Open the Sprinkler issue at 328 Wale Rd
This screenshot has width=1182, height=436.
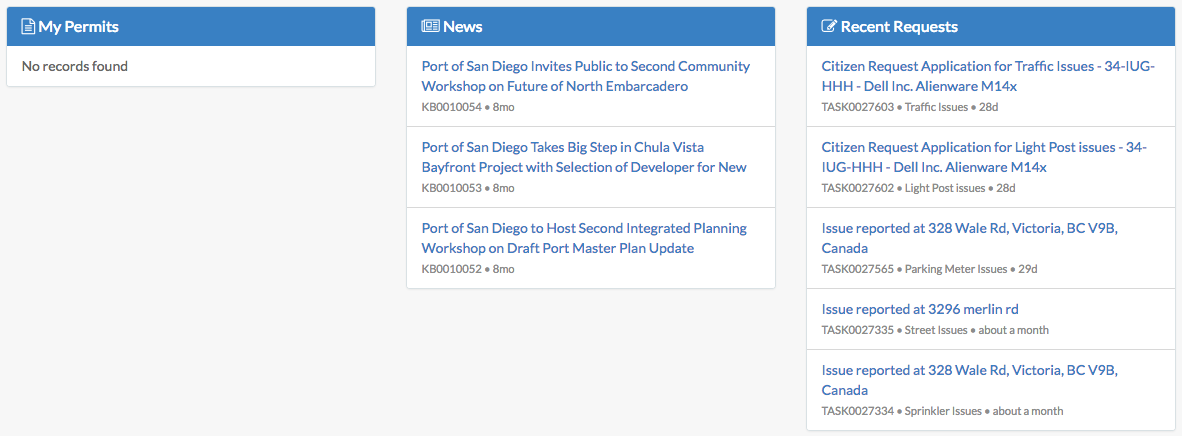(x=969, y=380)
